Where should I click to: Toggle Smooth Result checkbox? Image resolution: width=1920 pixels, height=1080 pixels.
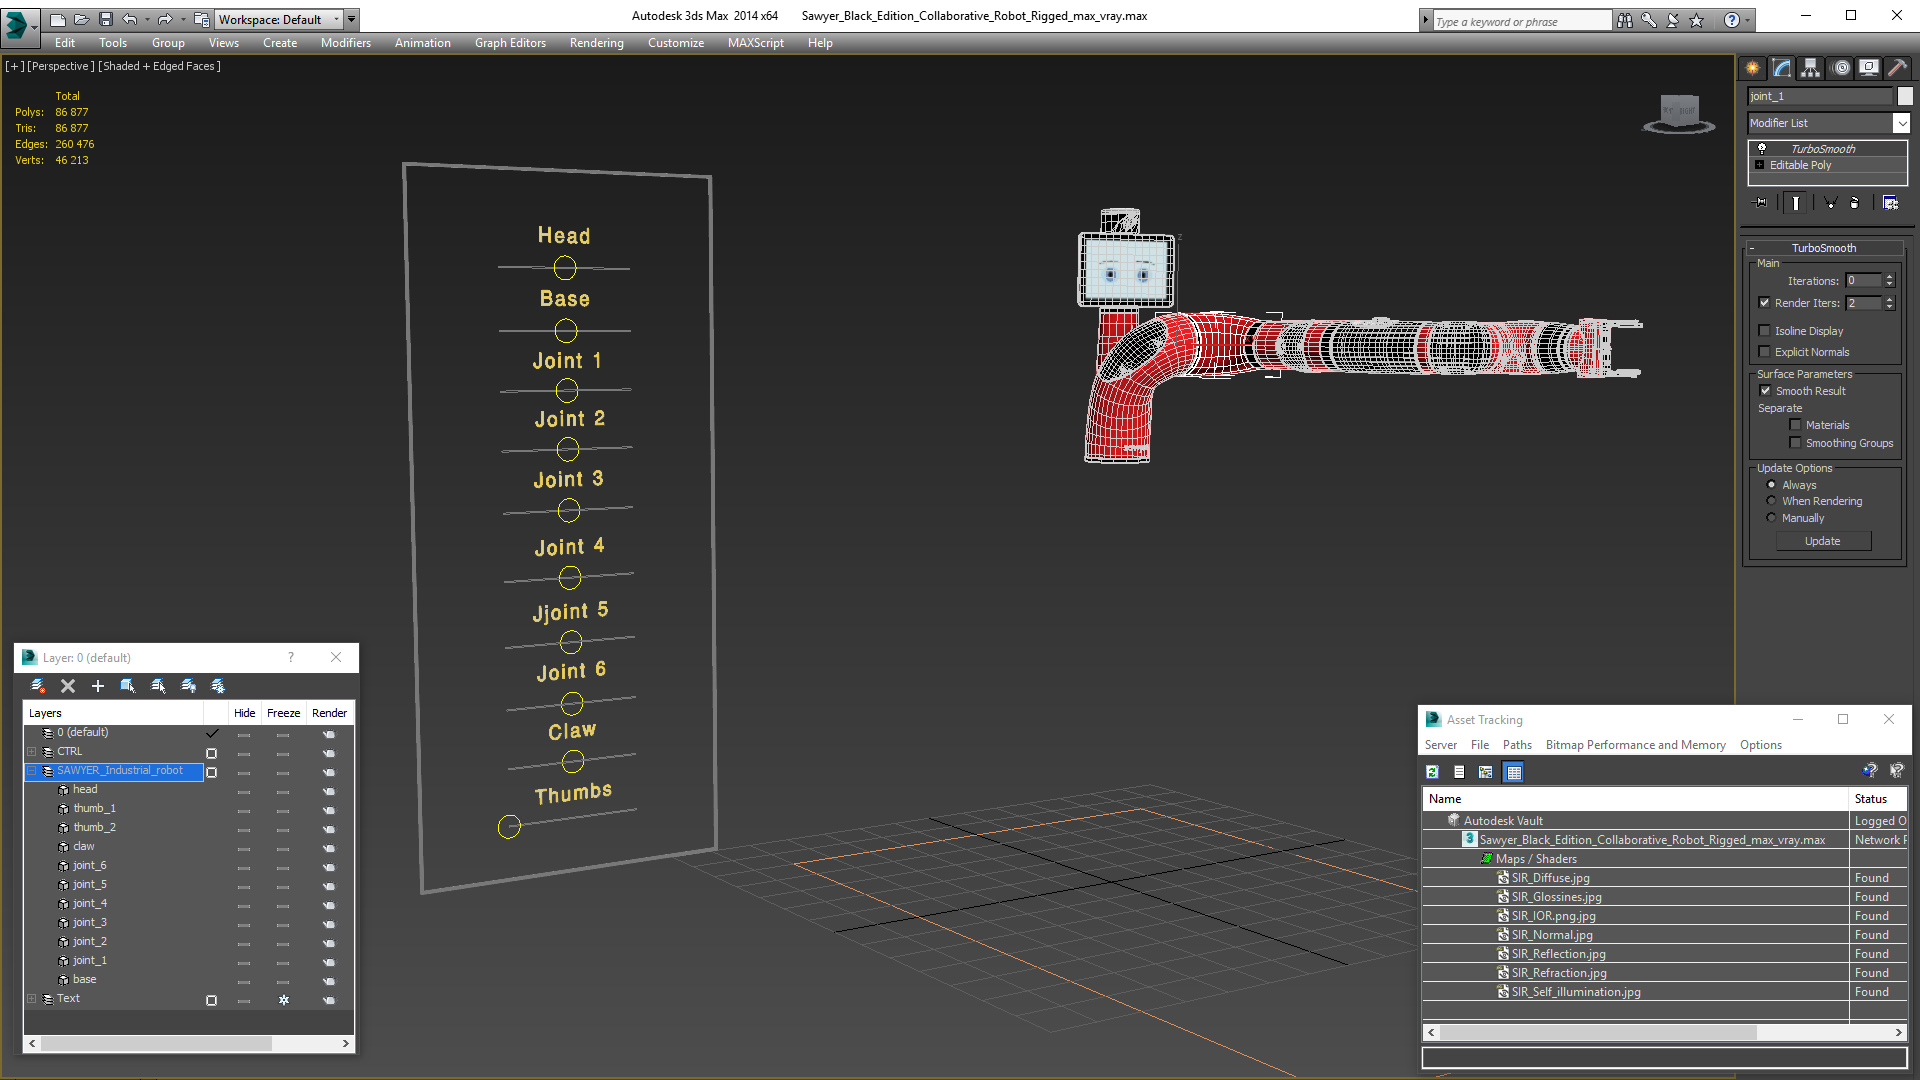(x=1765, y=391)
